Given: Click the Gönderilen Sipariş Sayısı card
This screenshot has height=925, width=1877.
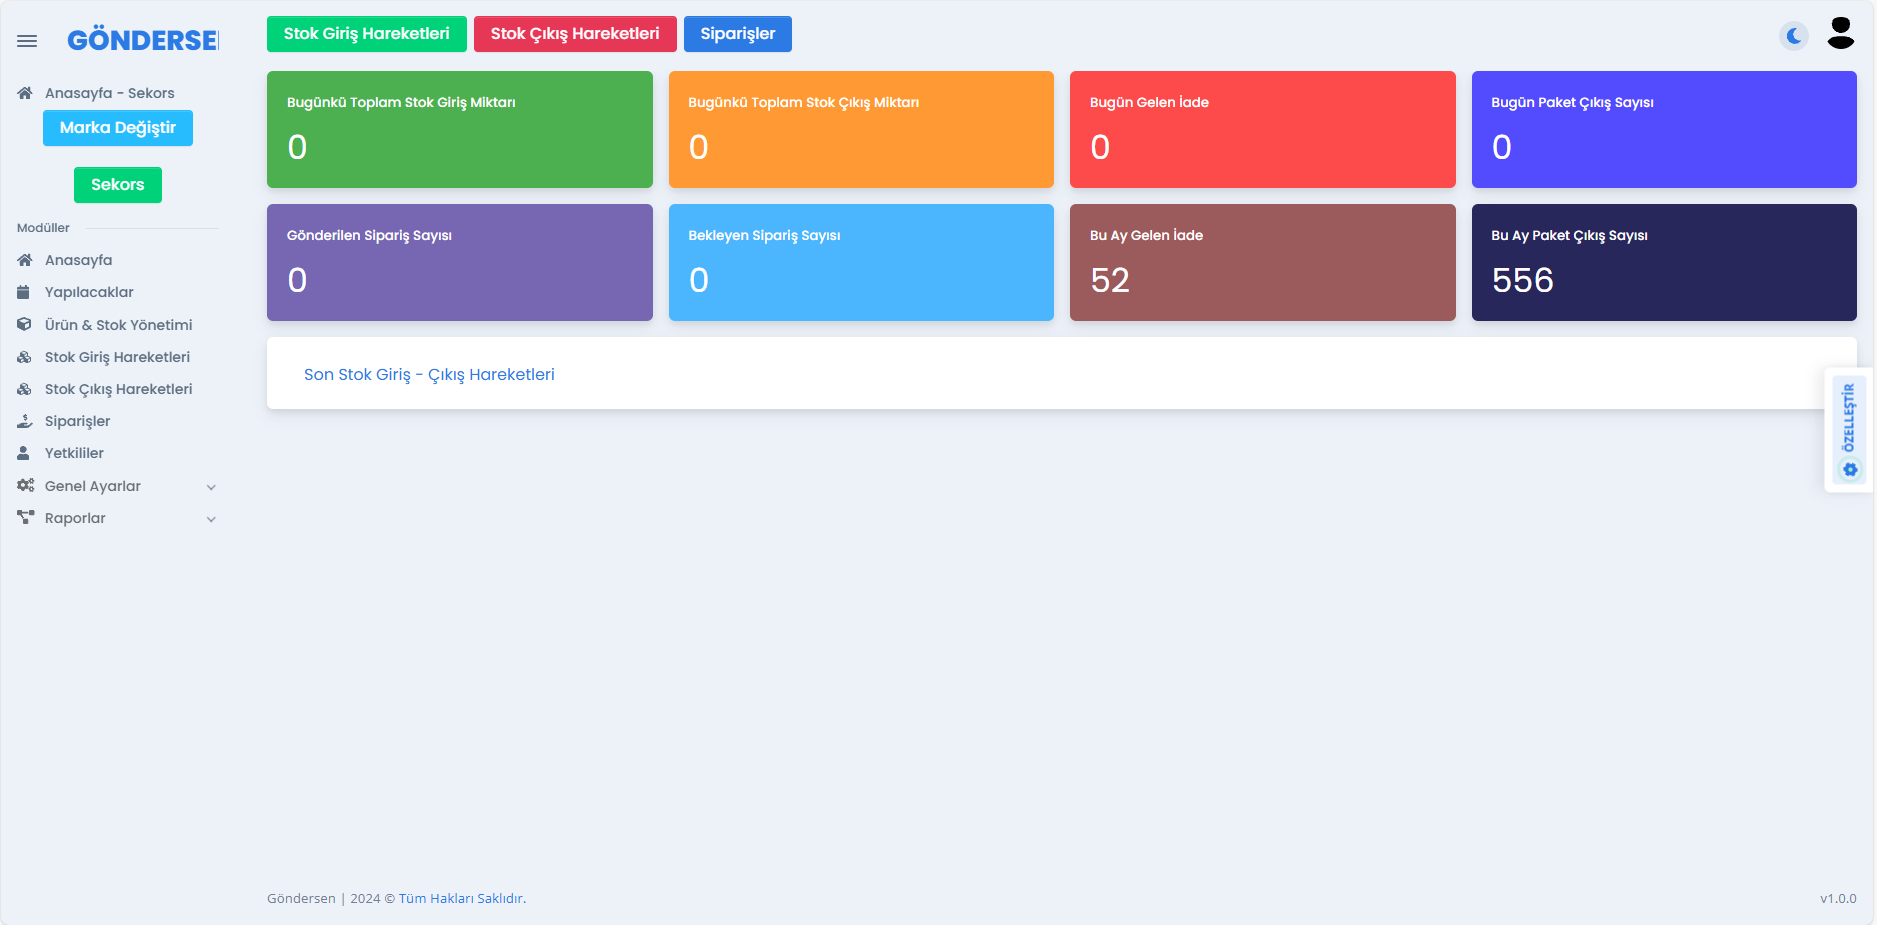Looking at the screenshot, I should click(x=460, y=262).
